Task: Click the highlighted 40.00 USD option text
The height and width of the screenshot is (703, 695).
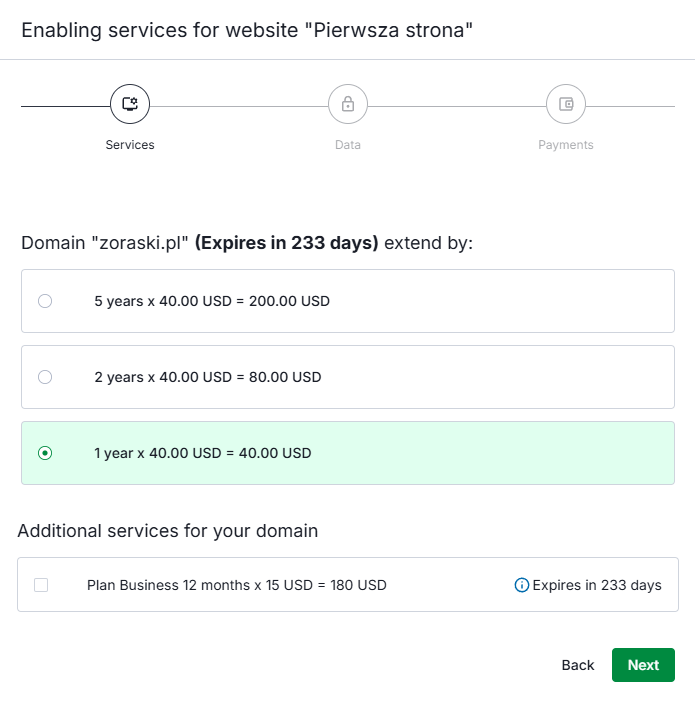Action: pyautogui.click(x=203, y=453)
